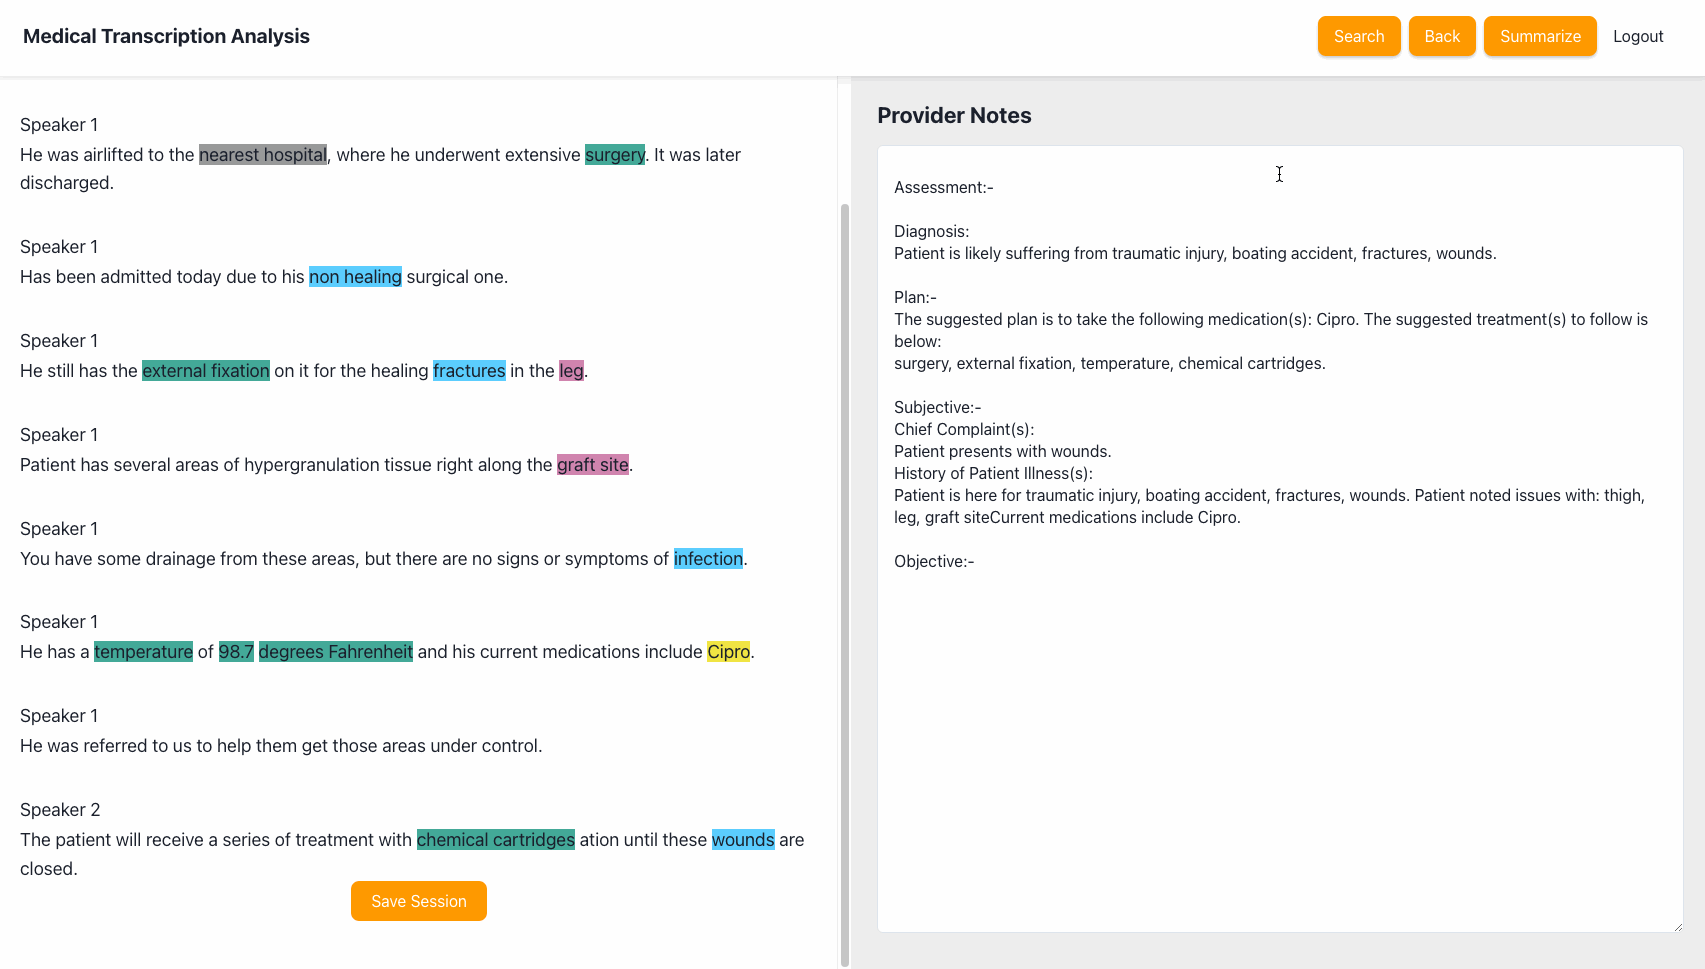Go Back using the orange button
Screen dimensions: 1705x969
tap(1442, 36)
